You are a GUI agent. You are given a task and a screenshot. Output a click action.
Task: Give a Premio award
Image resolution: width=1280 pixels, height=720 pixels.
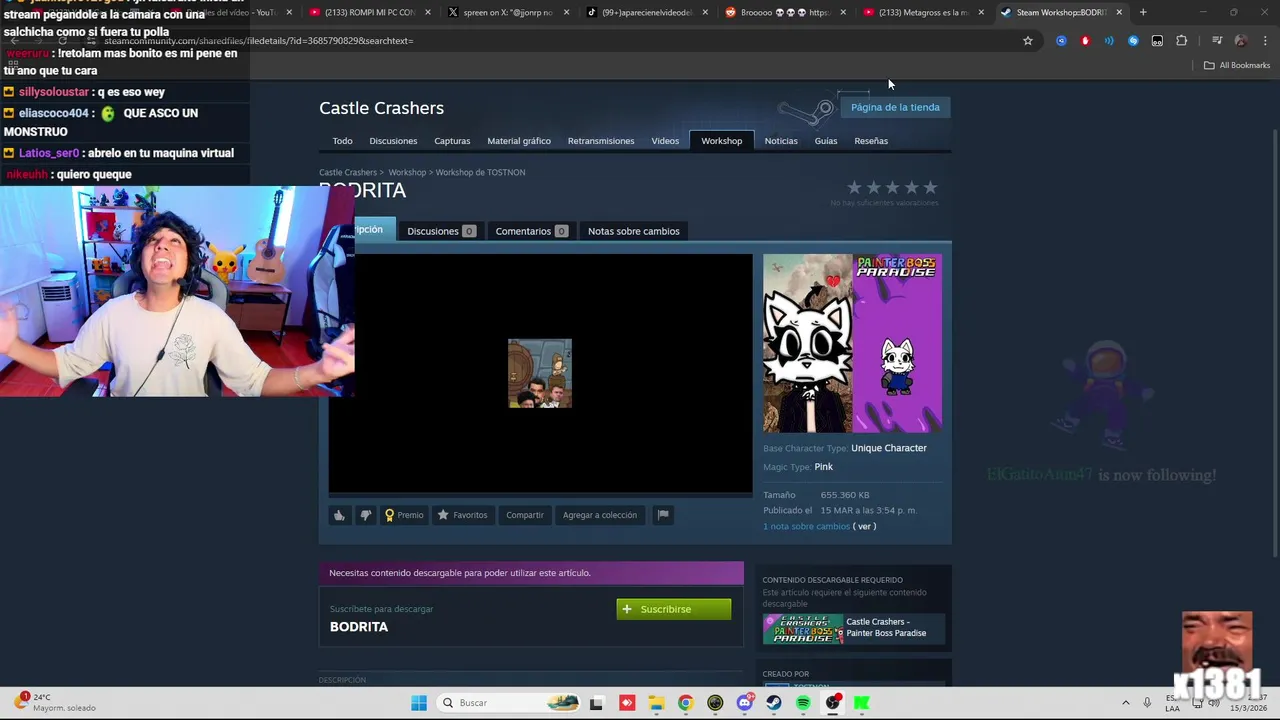404,515
